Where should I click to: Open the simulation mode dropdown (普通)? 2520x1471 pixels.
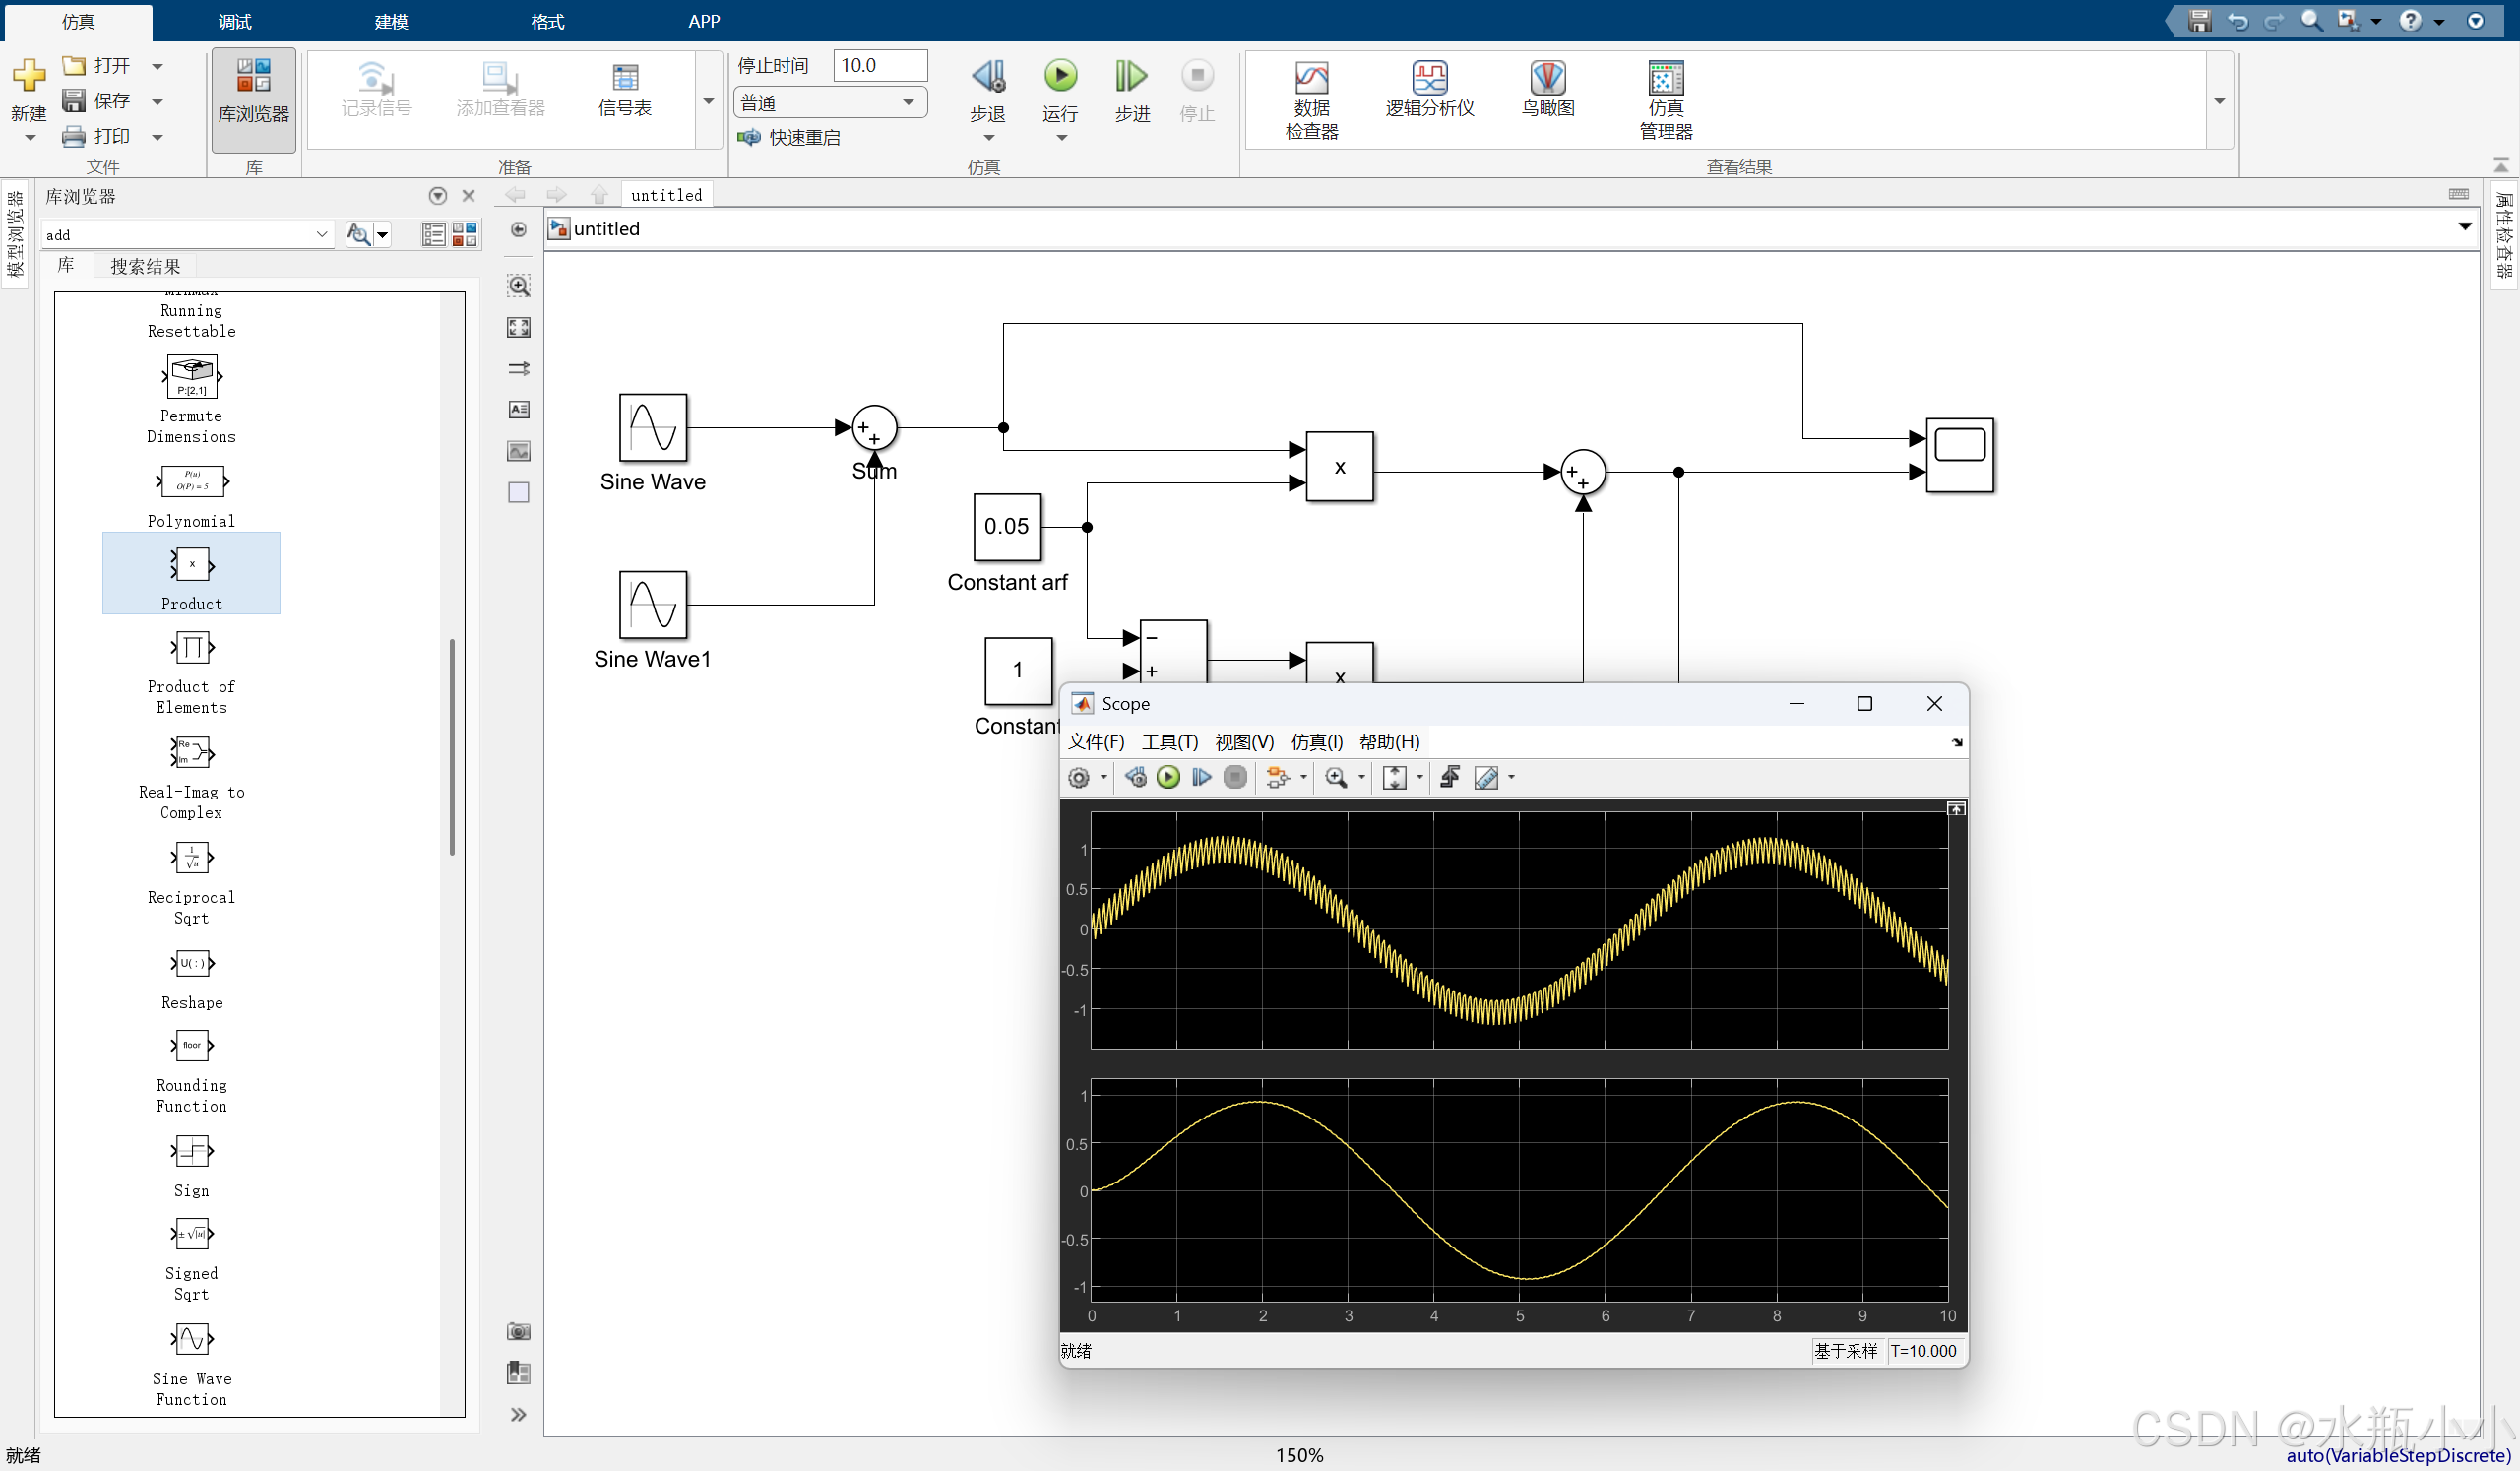coord(828,103)
